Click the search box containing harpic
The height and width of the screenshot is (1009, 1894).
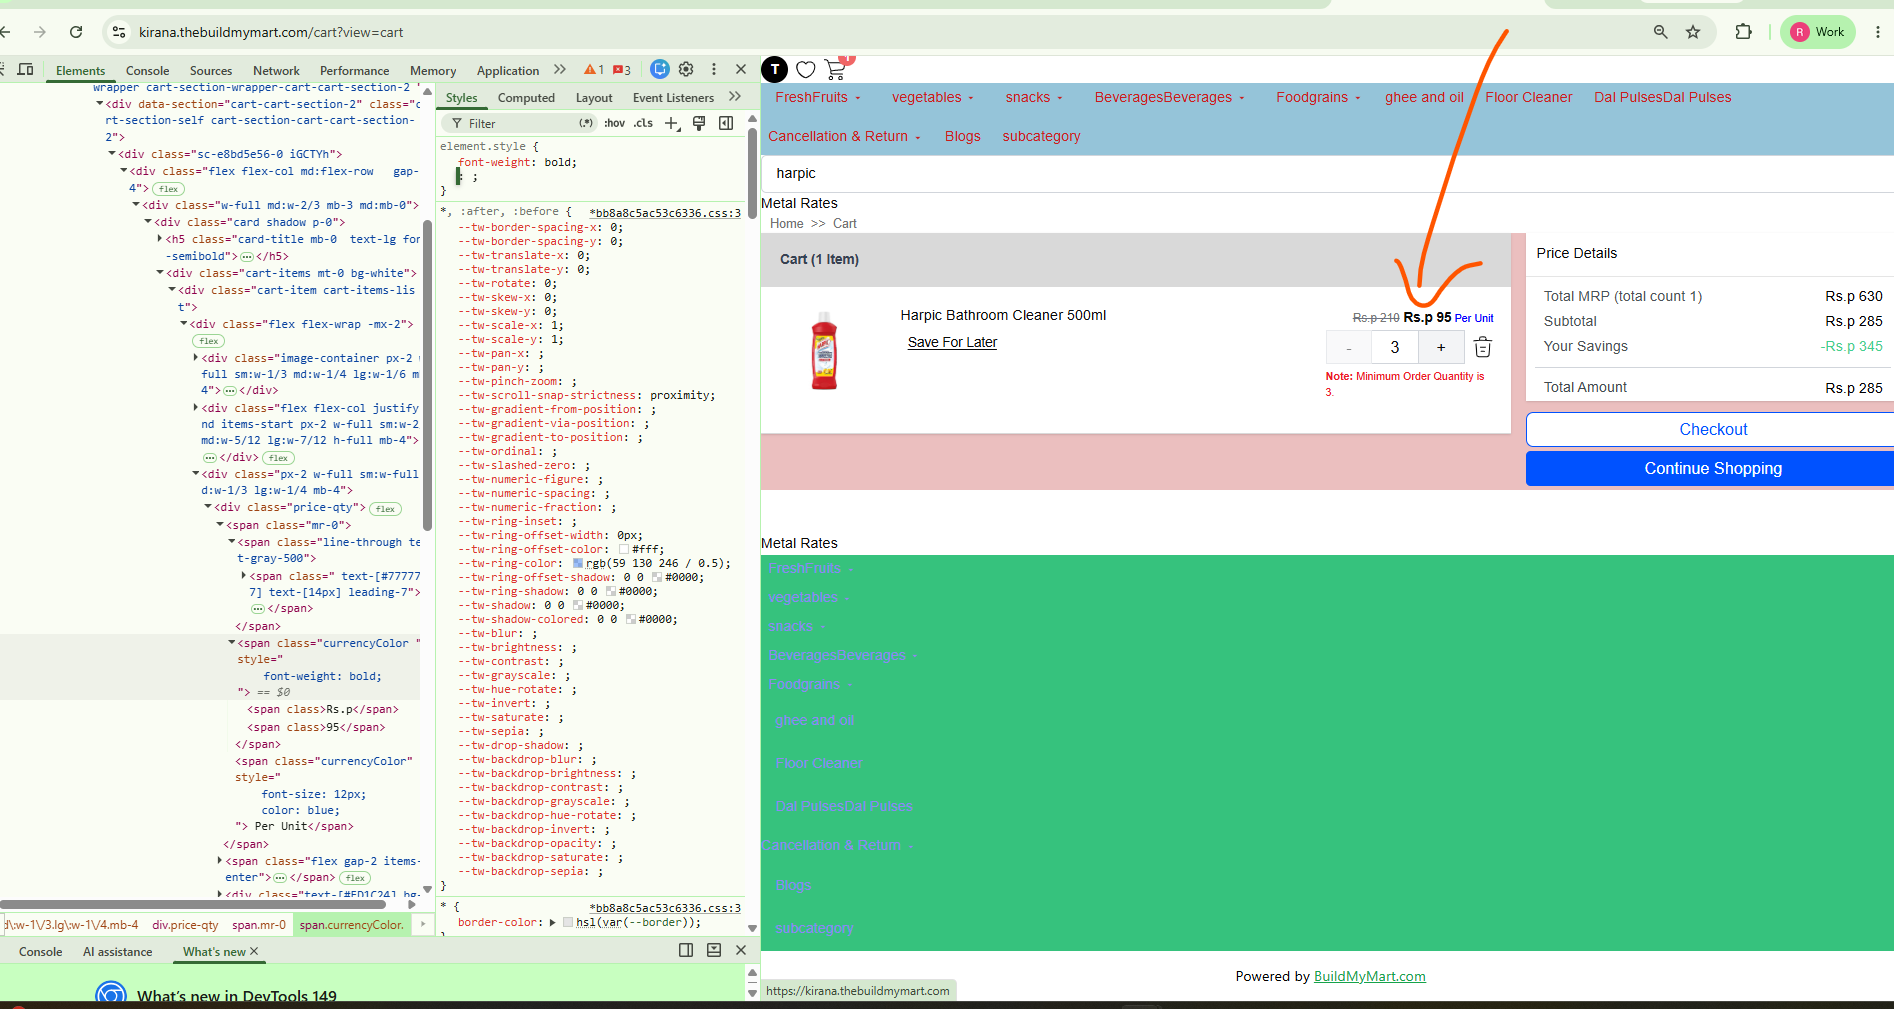click(x=1327, y=173)
